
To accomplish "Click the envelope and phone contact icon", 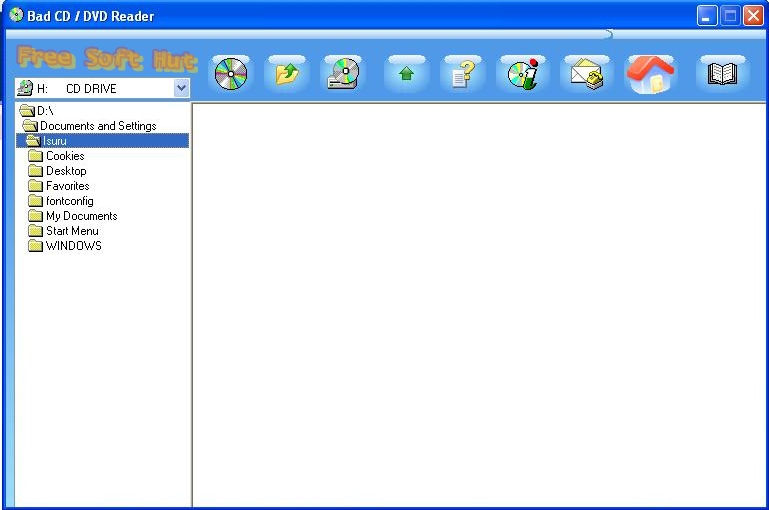I will click(587, 74).
